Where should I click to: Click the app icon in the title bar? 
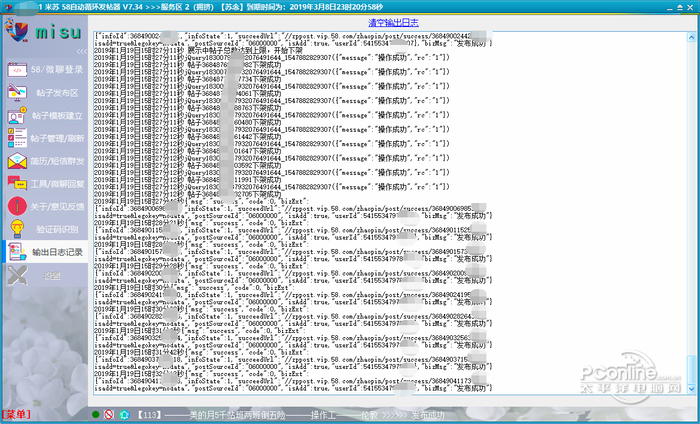8,7
